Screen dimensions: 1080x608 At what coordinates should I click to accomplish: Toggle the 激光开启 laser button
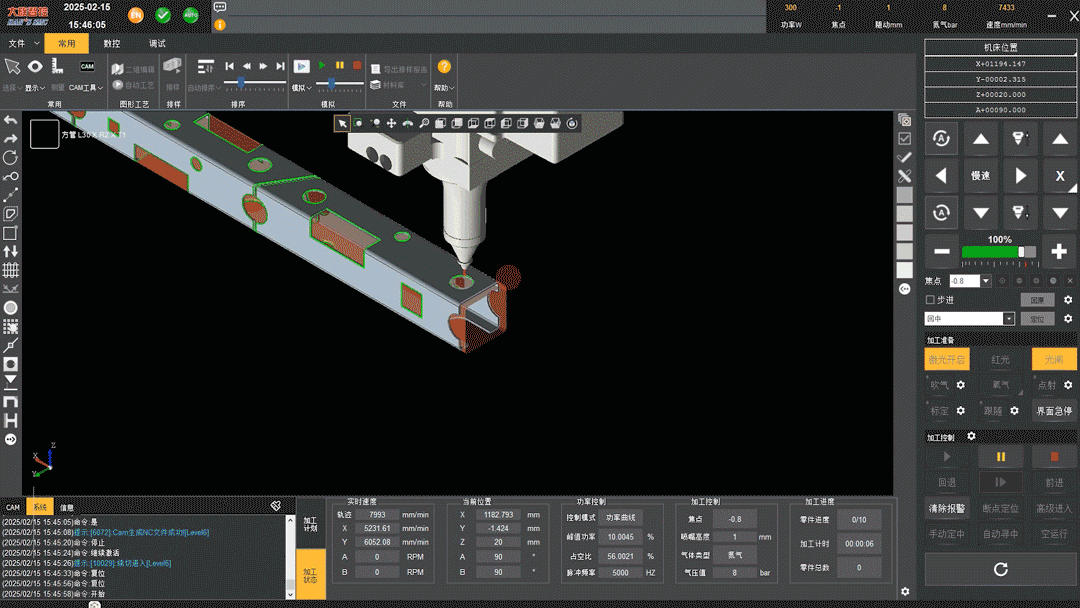(947, 359)
